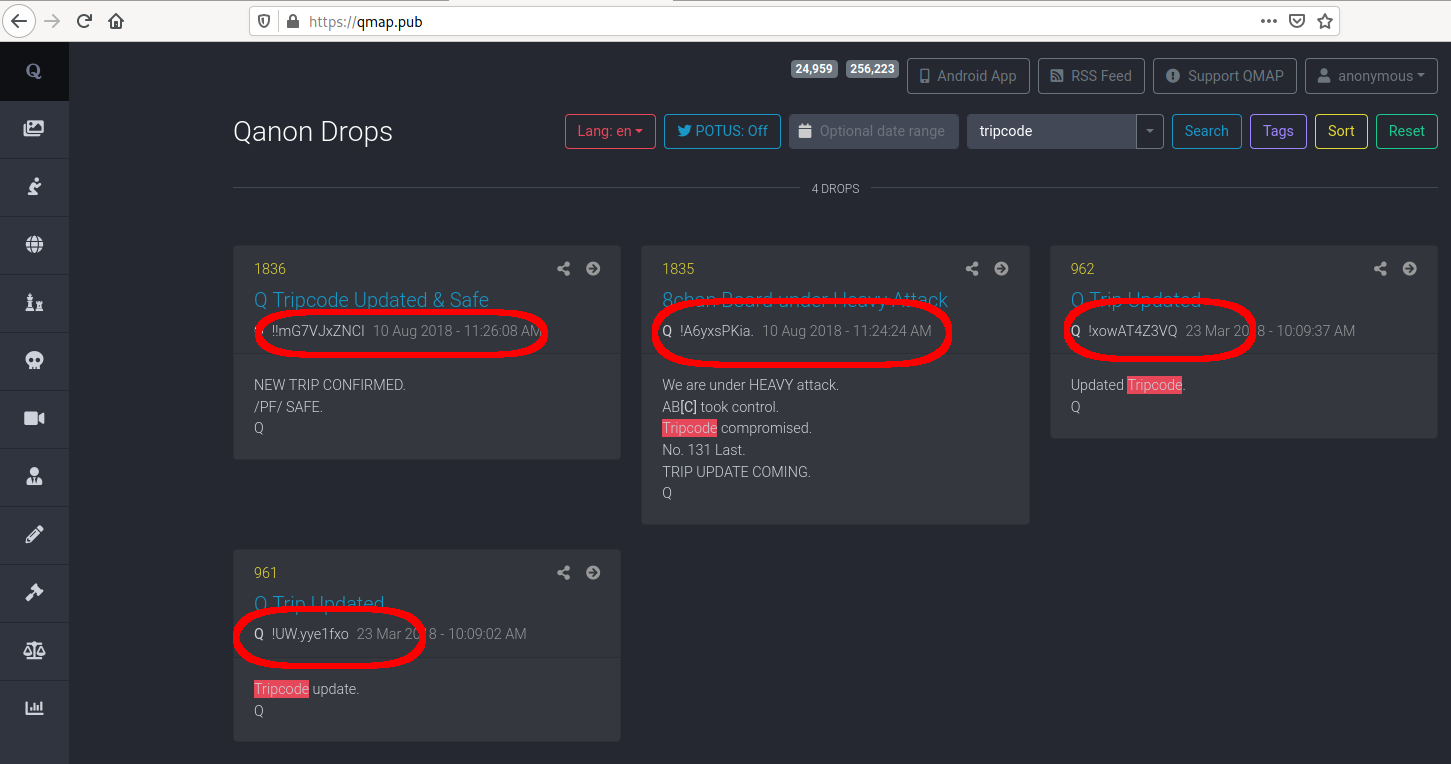Viewport: 1451px width, 764px height.
Task: Click drop number 1836
Action: click(x=270, y=268)
